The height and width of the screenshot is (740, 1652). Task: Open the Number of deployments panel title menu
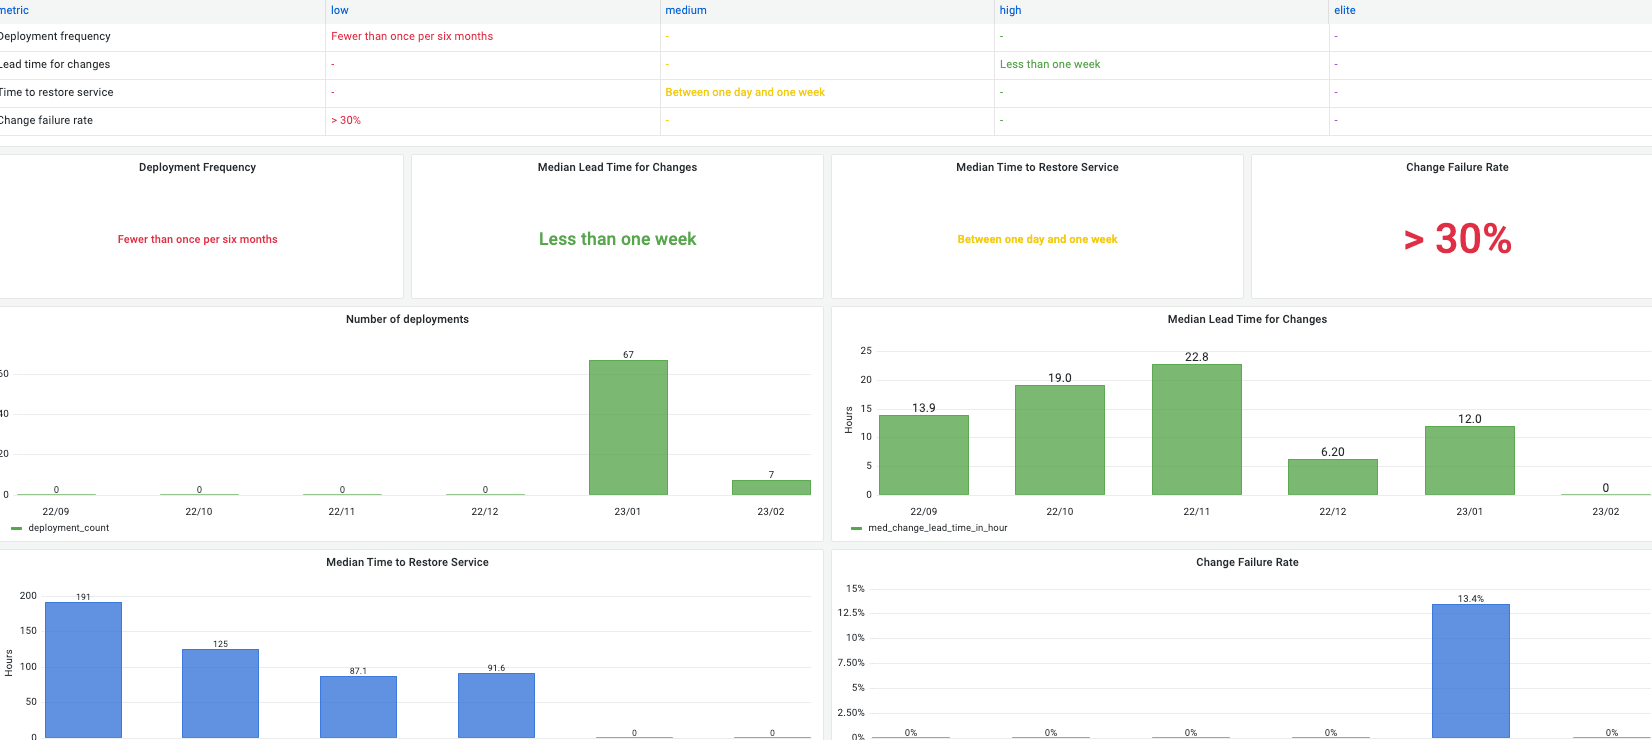pyautogui.click(x=407, y=319)
